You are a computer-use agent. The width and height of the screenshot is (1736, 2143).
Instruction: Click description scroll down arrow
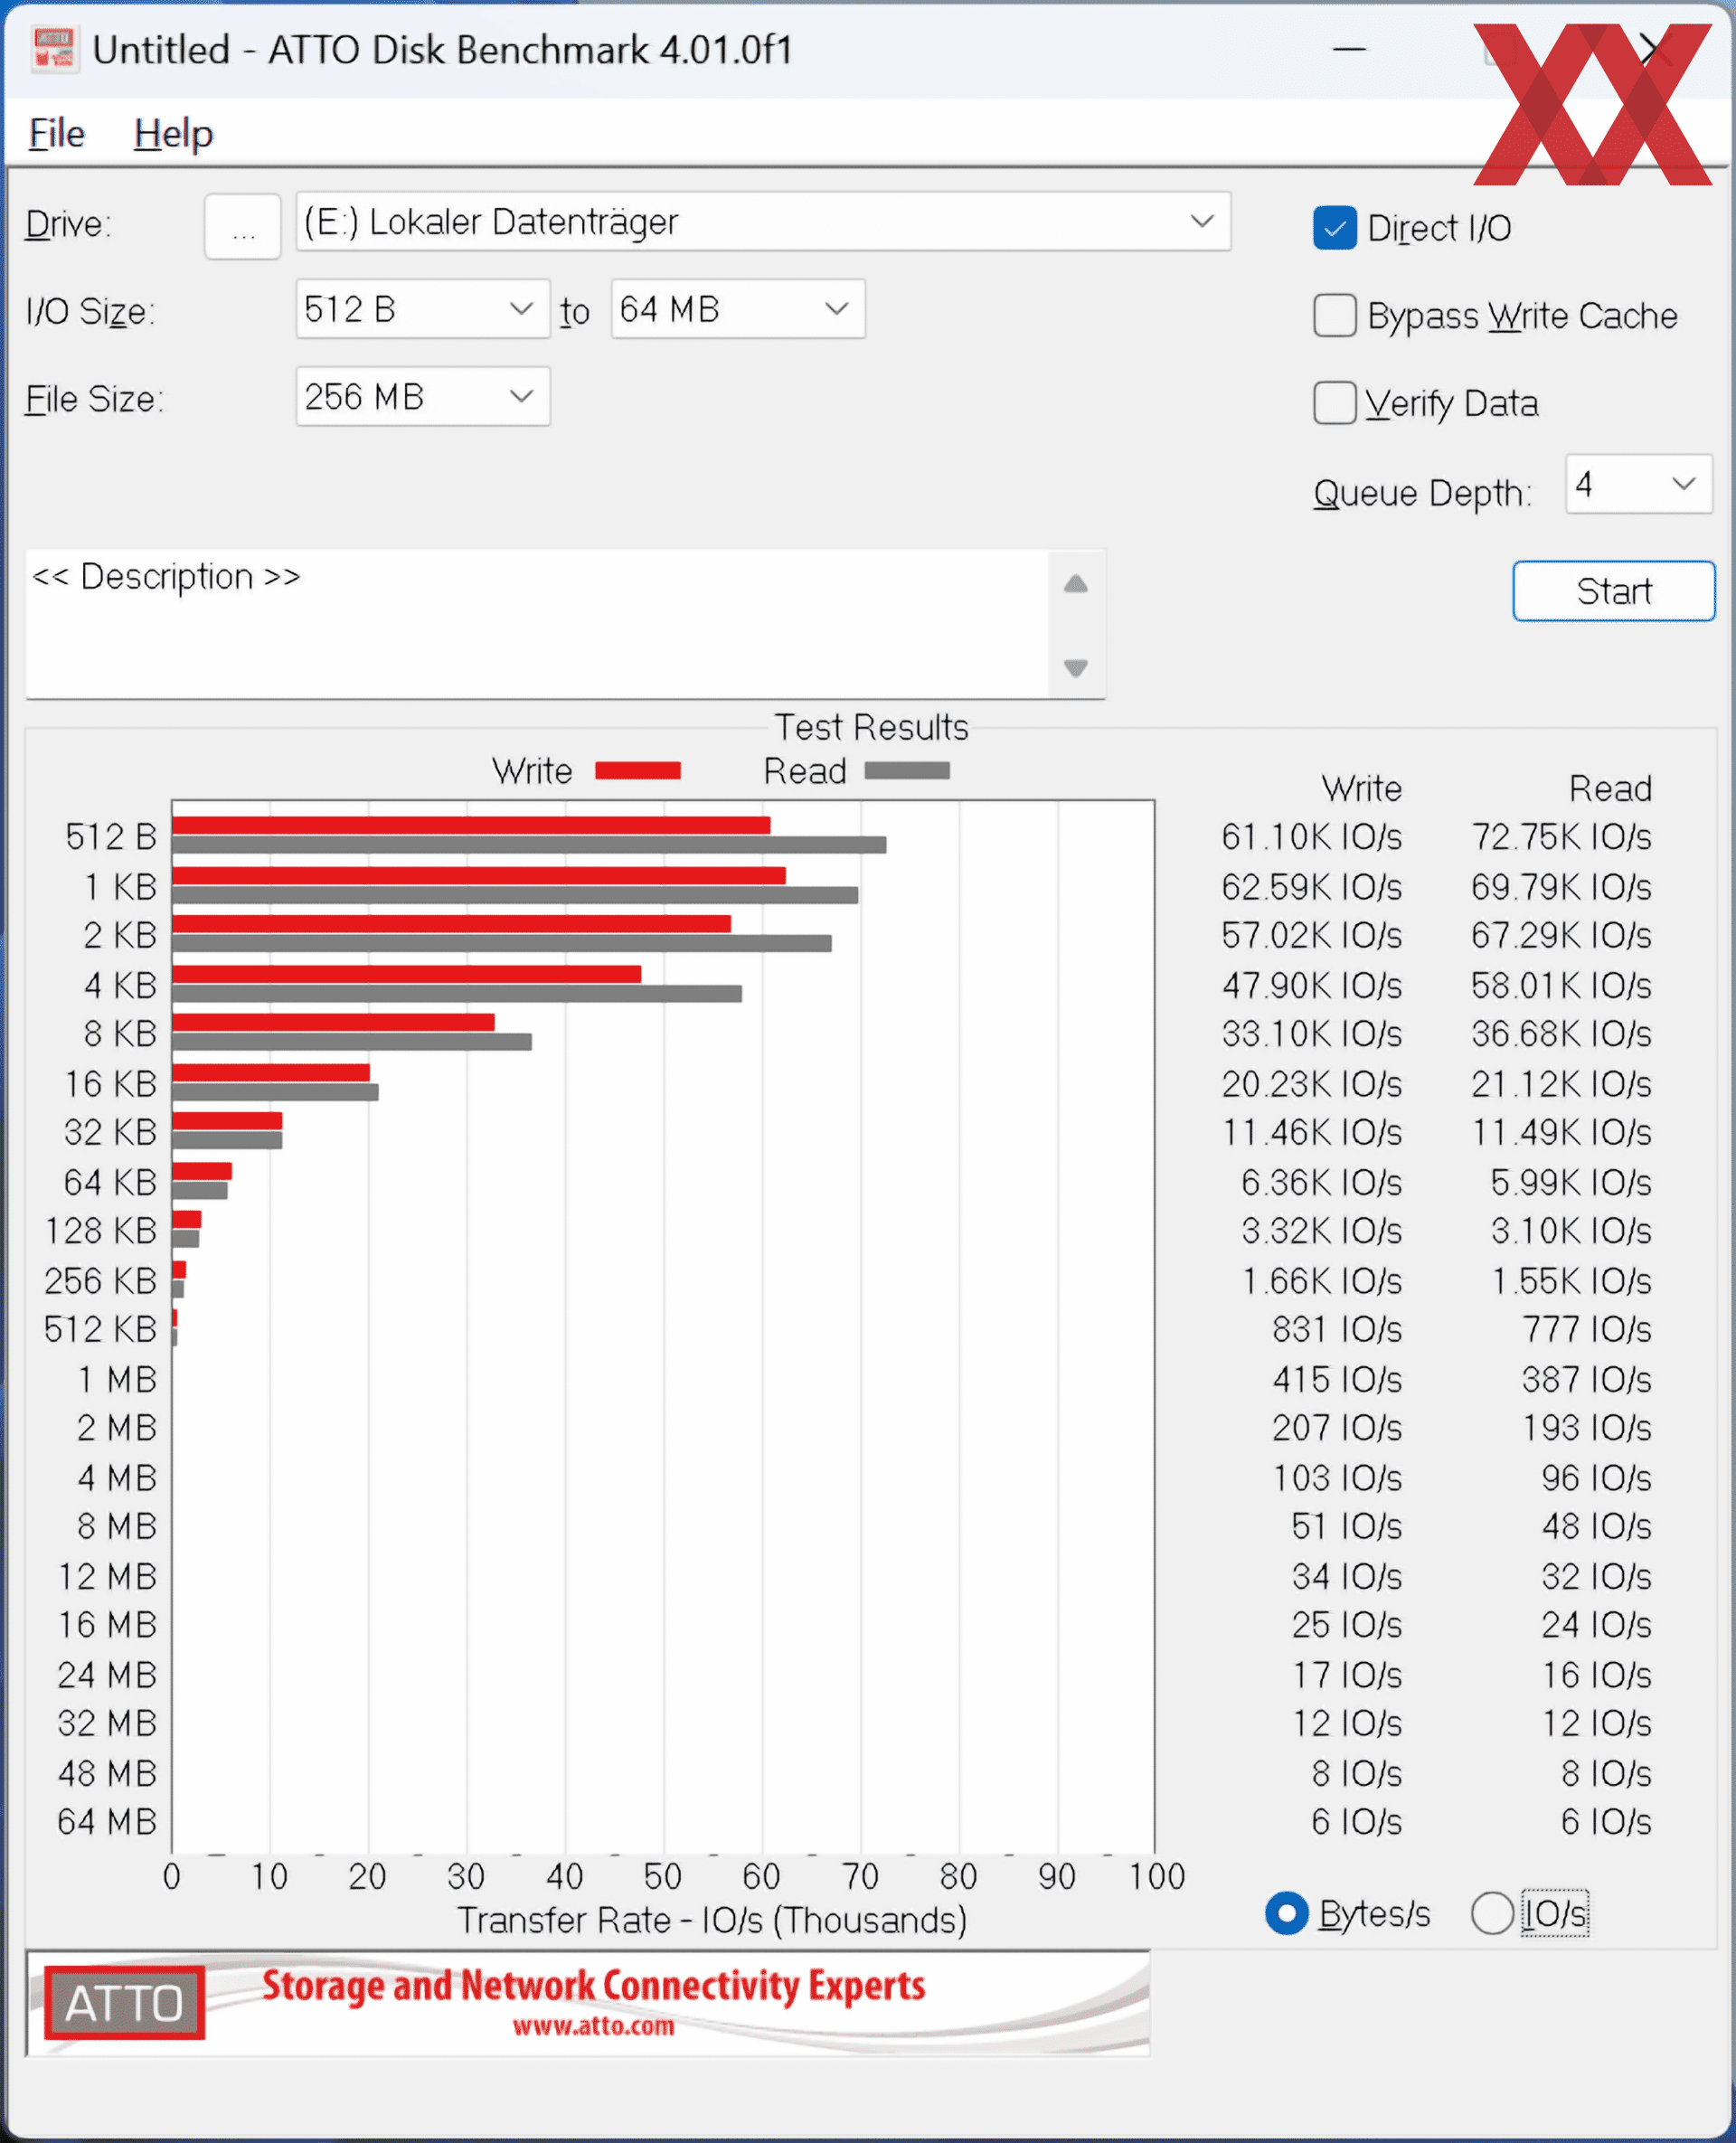point(1075,667)
